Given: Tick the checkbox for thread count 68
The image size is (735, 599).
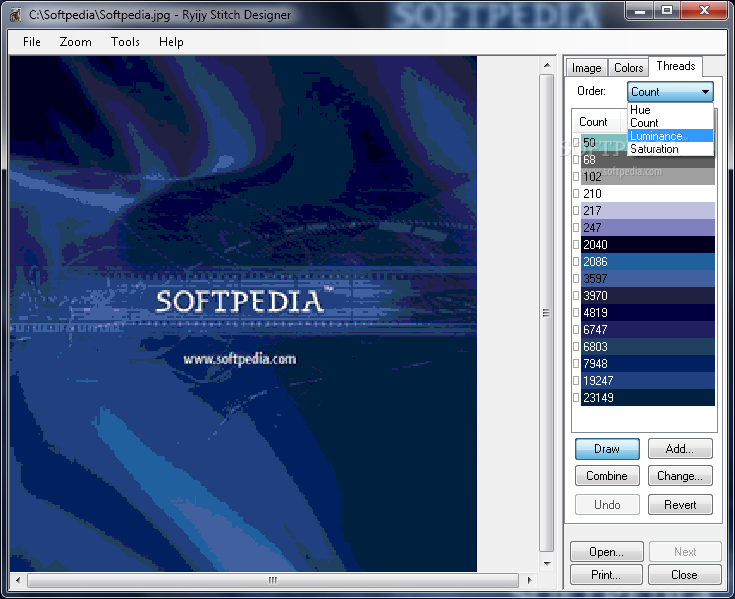Looking at the screenshot, I should (576, 159).
